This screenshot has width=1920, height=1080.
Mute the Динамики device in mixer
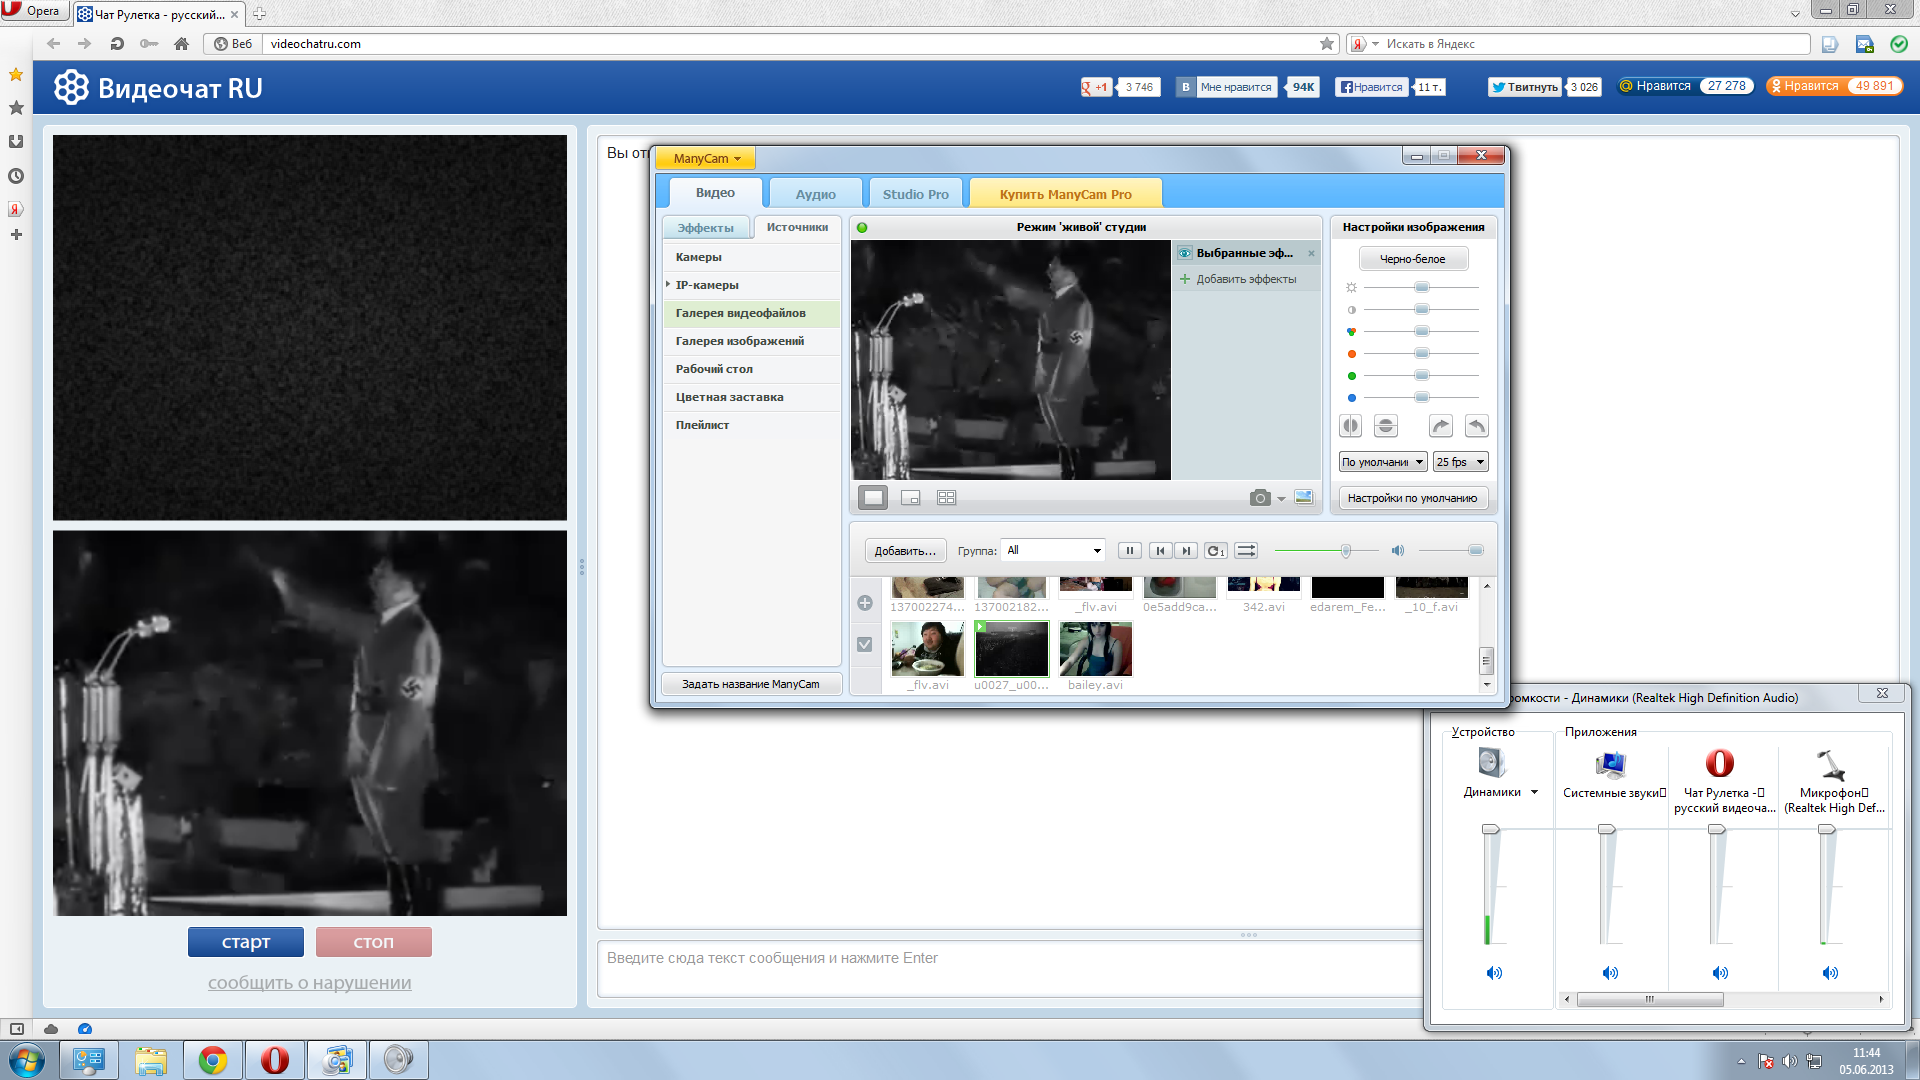click(1494, 973)
